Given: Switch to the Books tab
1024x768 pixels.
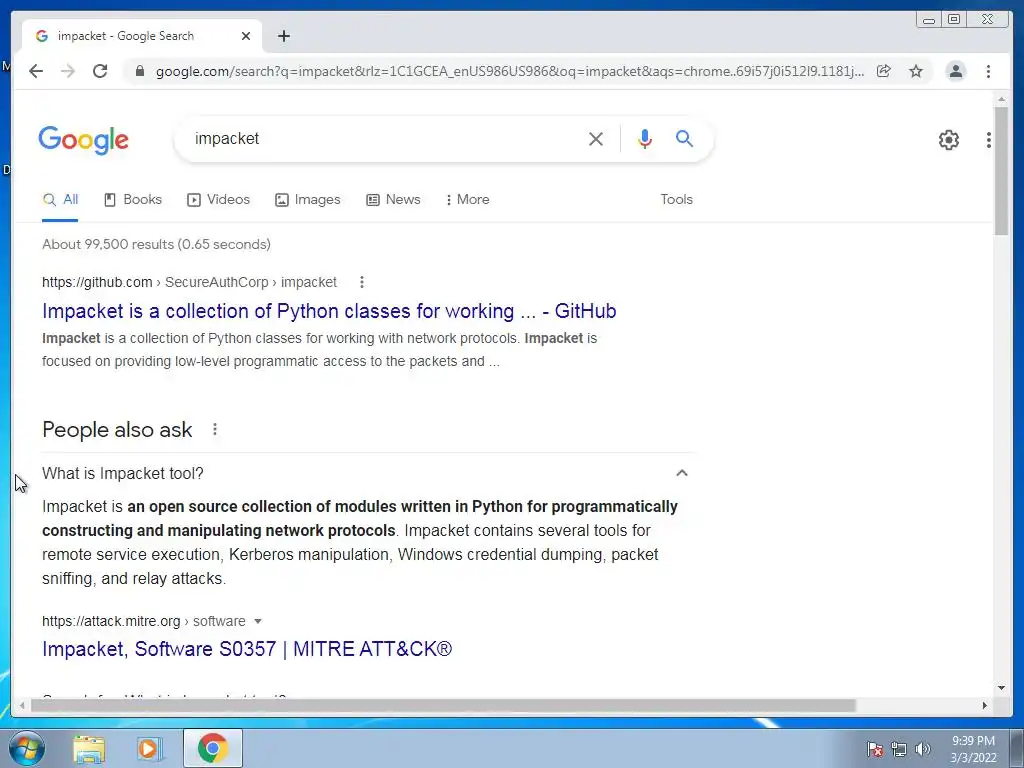Looking at the screenshot, I should [x=133, y=200].
